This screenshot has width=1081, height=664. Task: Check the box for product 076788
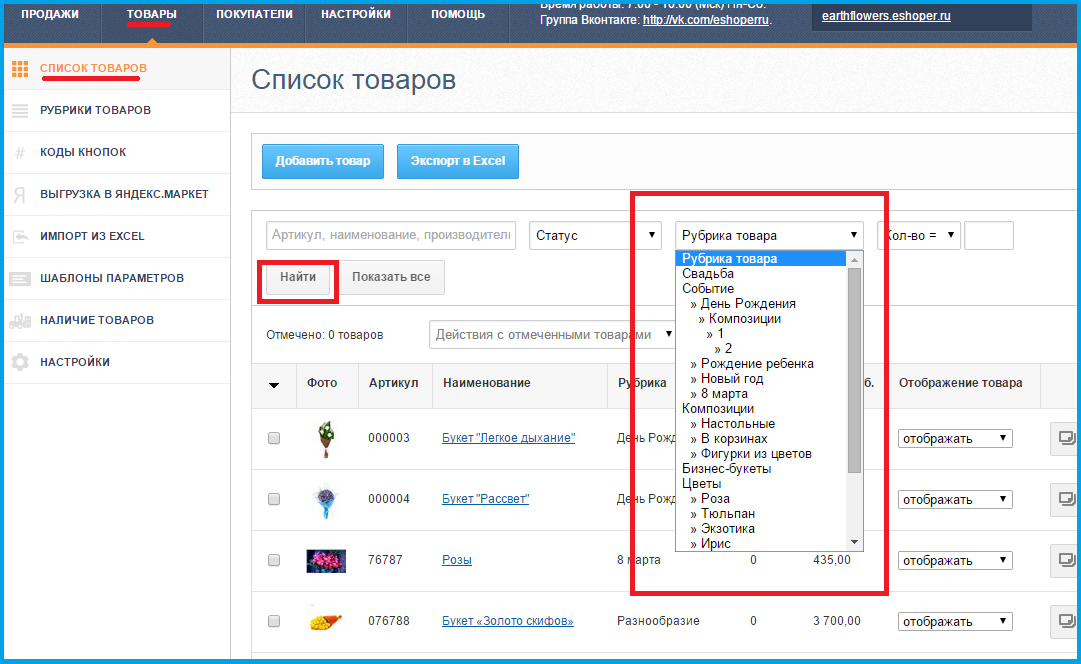[274, 621]
